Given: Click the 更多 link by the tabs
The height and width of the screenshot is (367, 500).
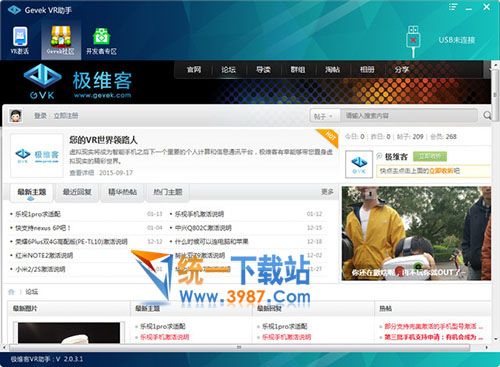Looking at the screenshot, I should tap(327, 192).
